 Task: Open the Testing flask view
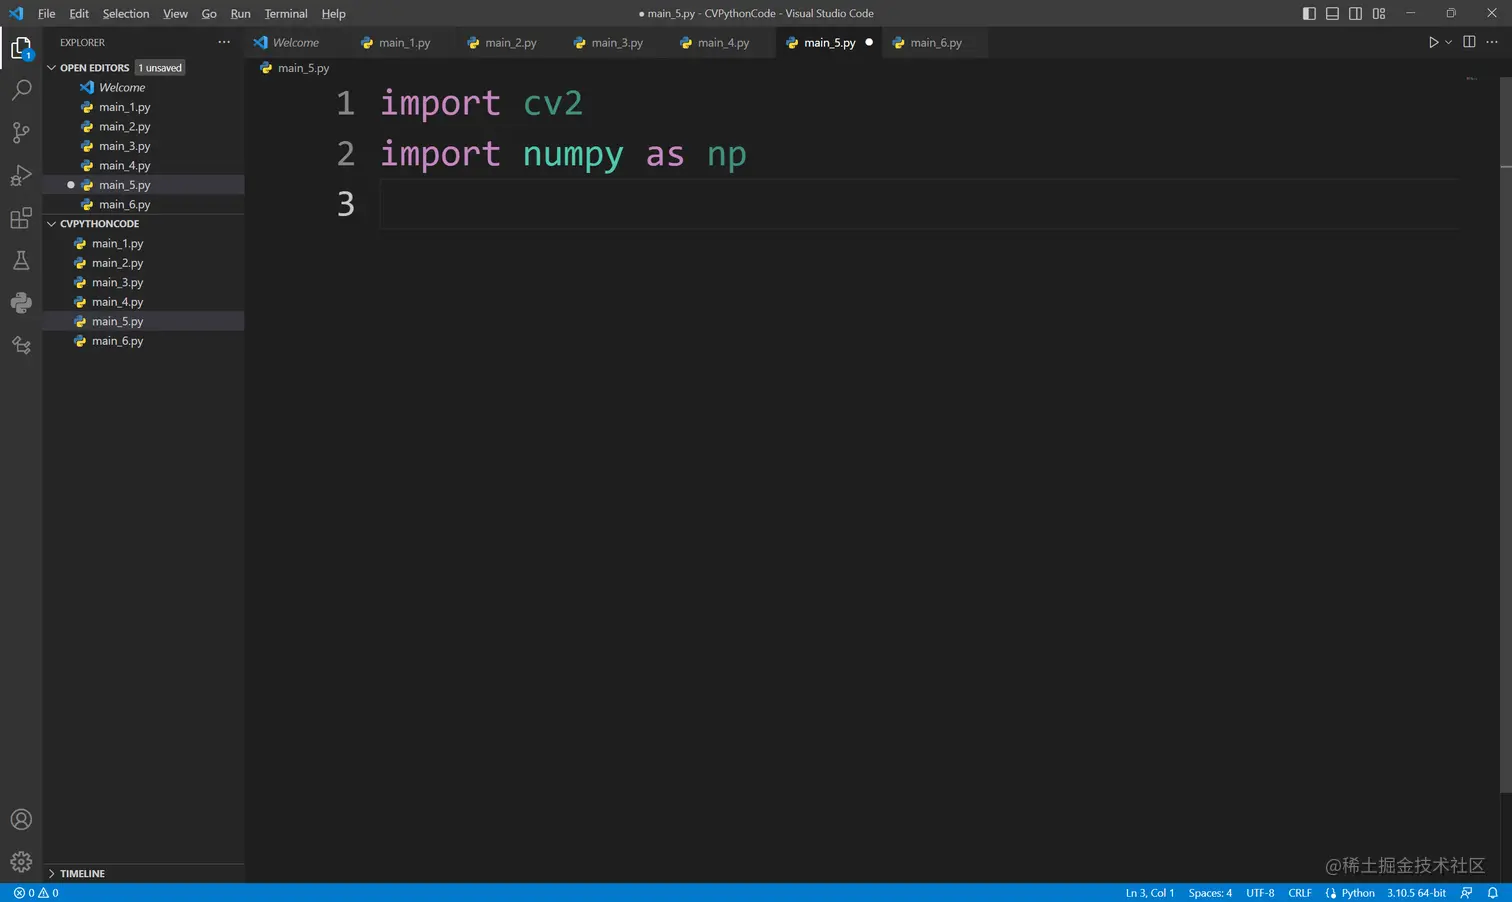(x=21, y=261)
